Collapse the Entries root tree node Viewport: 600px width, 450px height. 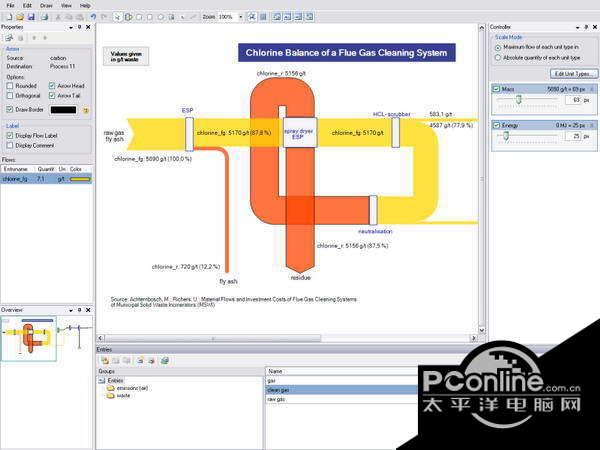point(102,380)
